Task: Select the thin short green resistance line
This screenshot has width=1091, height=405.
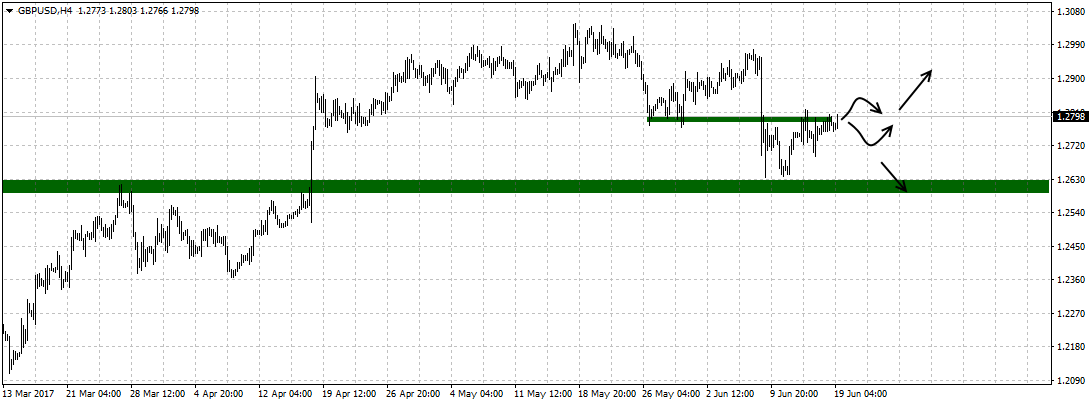Action: [x=739, y=120]
